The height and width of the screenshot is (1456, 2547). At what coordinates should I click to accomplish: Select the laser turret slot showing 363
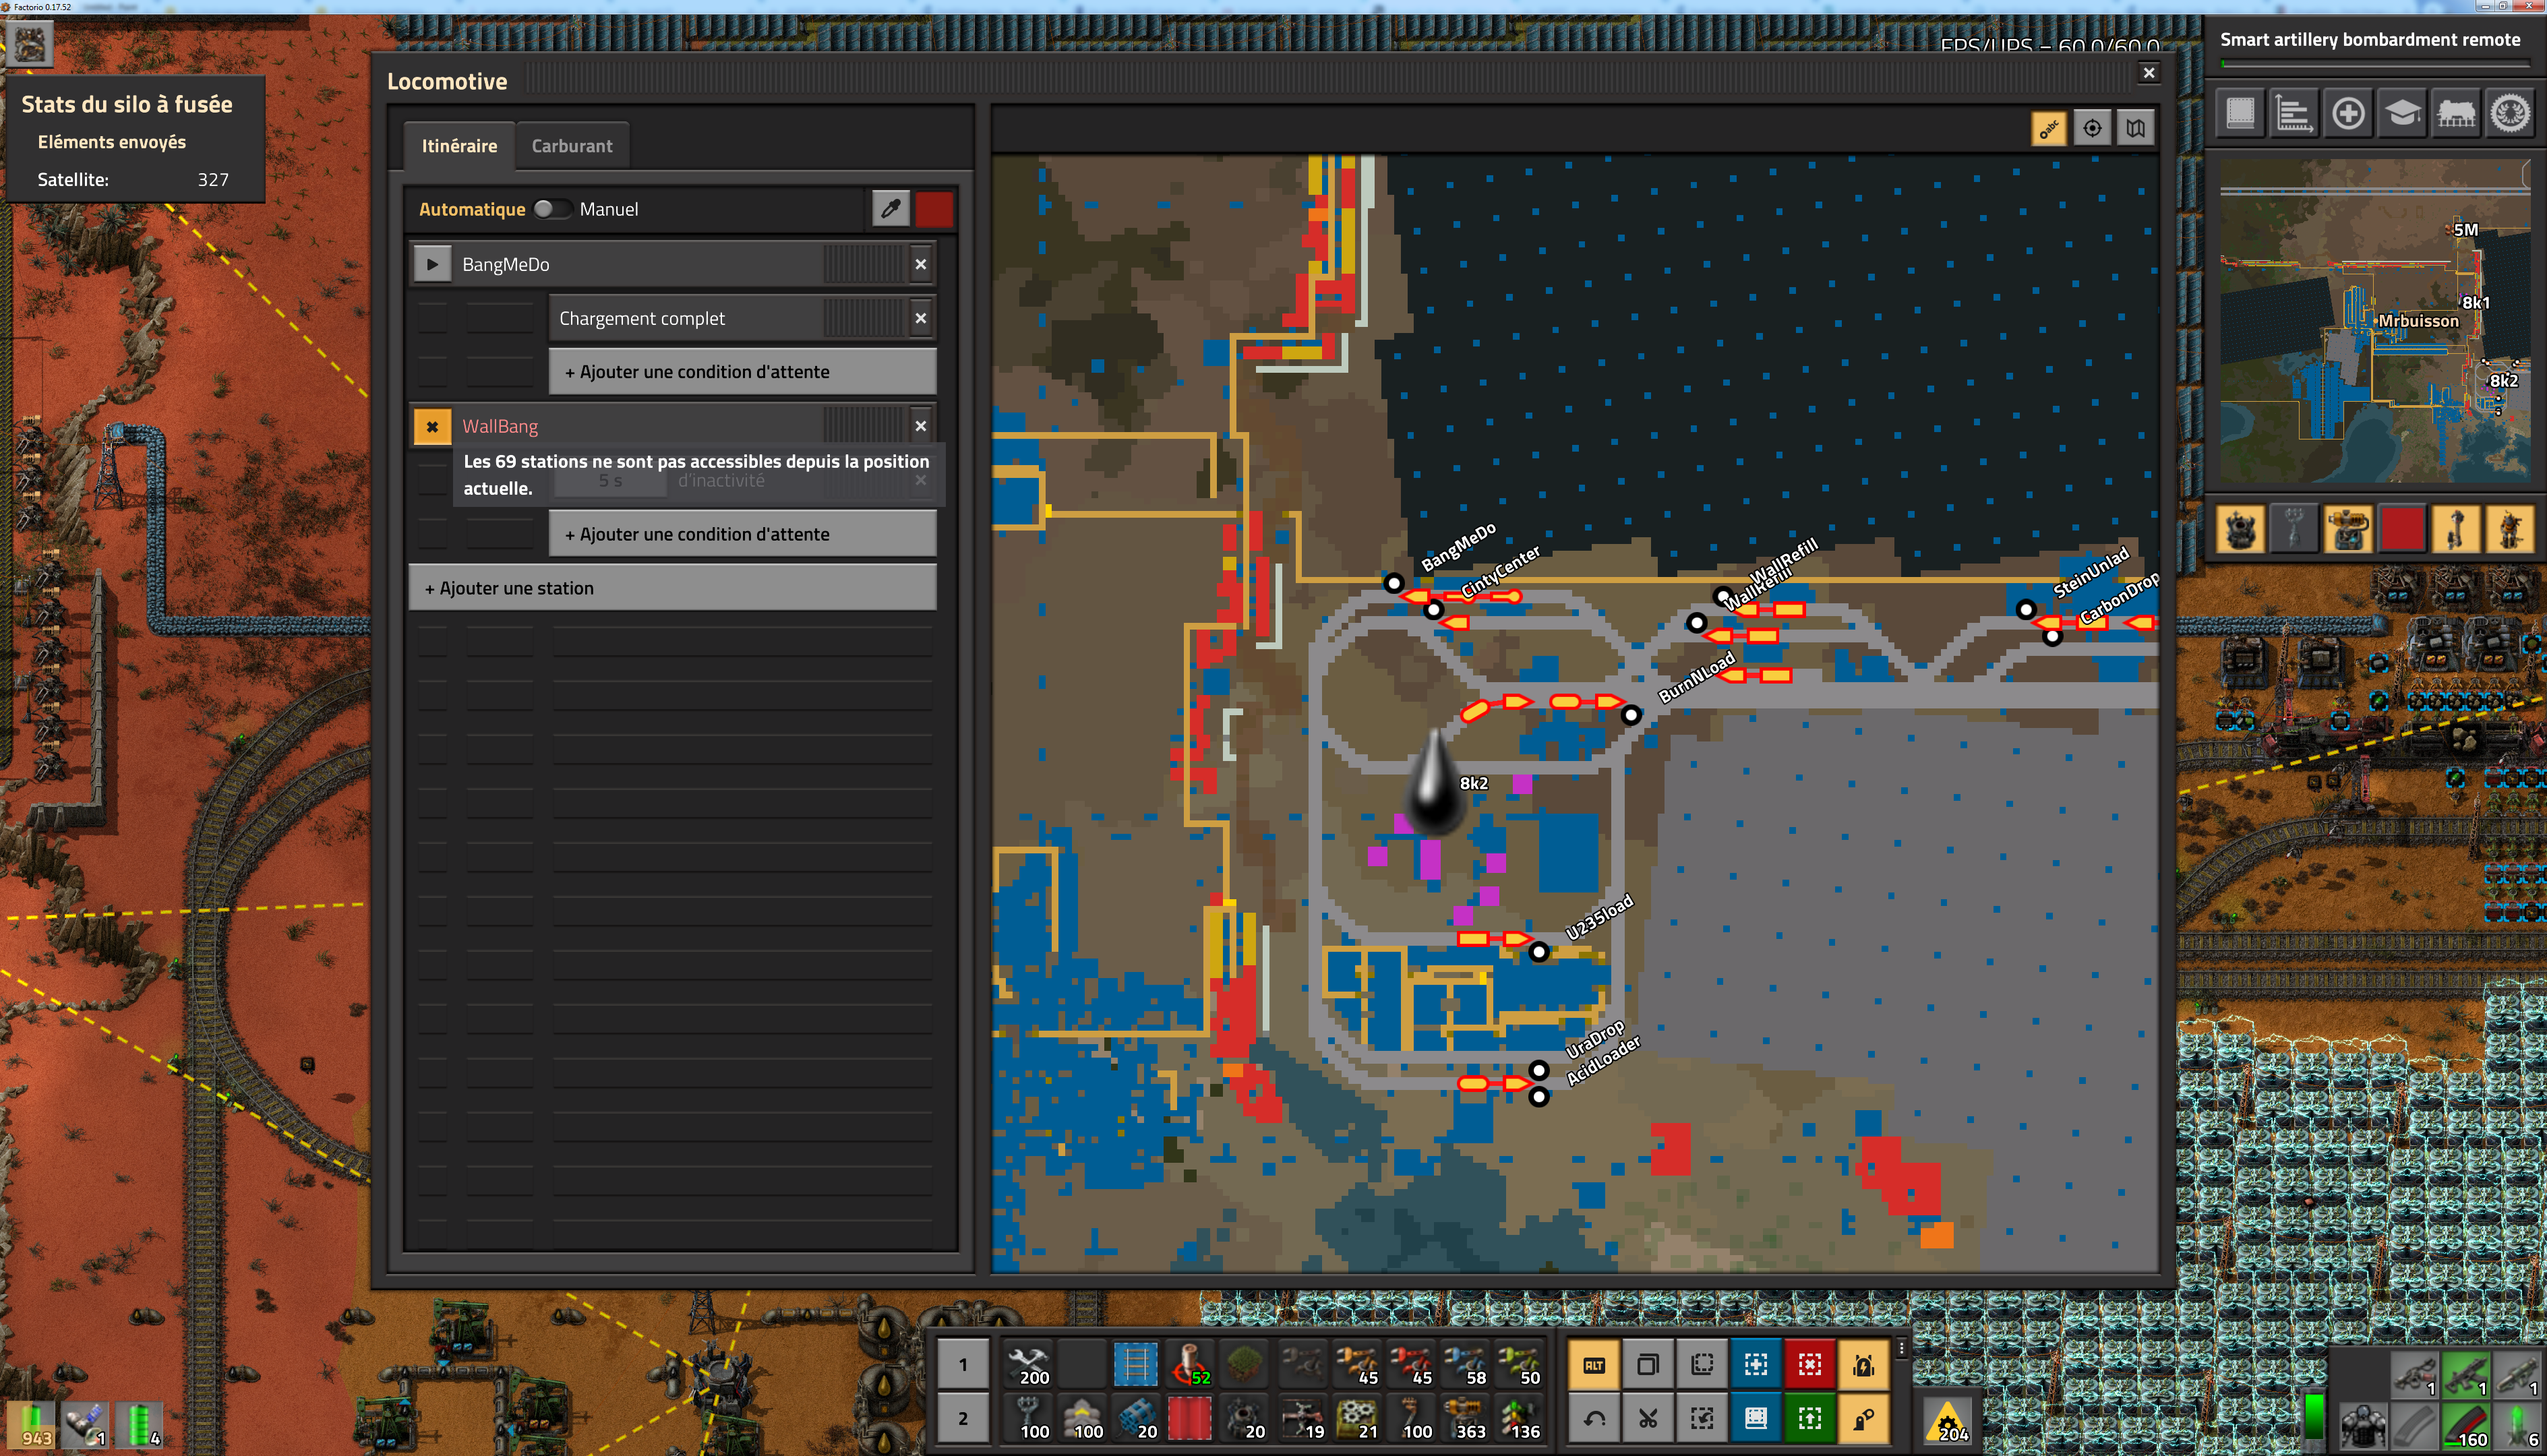[x=1465, y=1418]
